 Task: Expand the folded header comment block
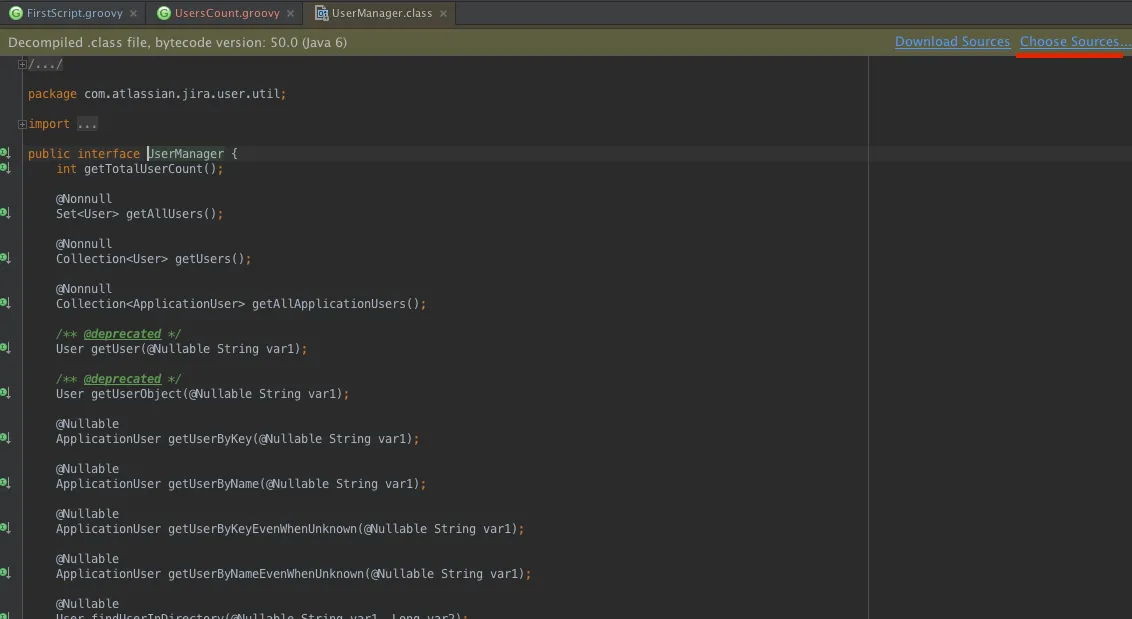(x=22, y=65)
